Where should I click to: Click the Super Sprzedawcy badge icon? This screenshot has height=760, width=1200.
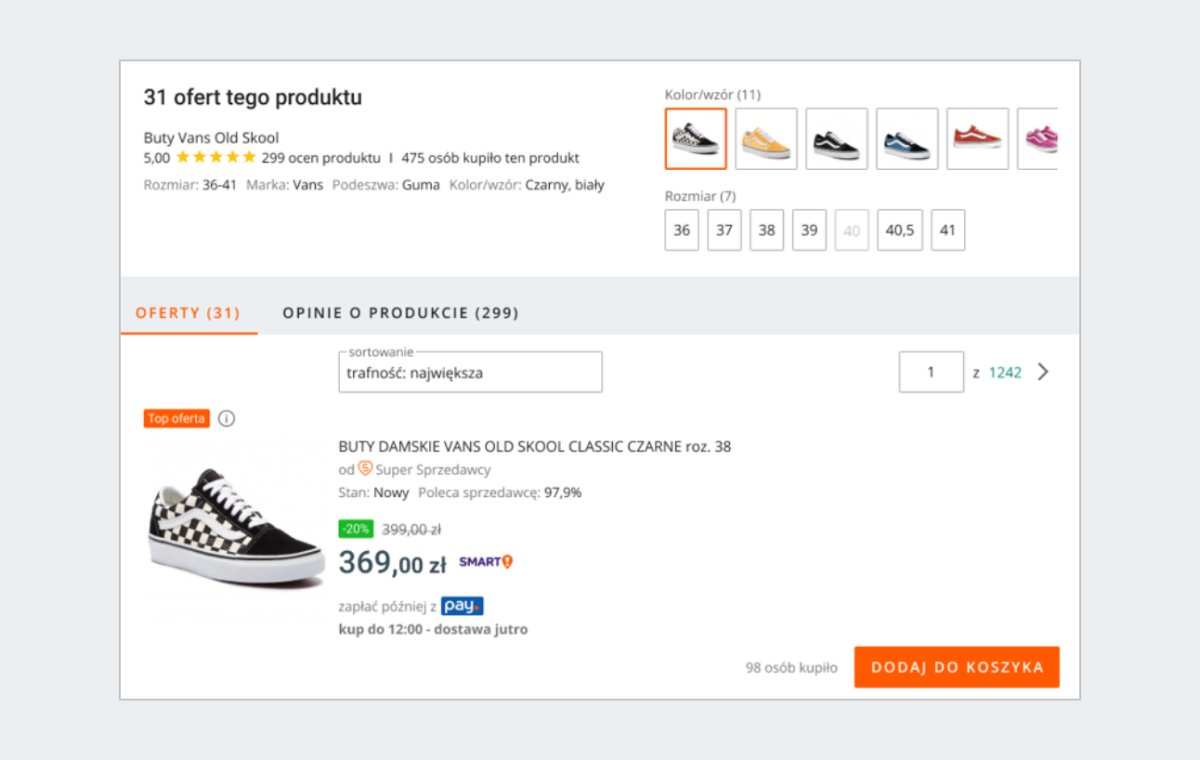365,469
